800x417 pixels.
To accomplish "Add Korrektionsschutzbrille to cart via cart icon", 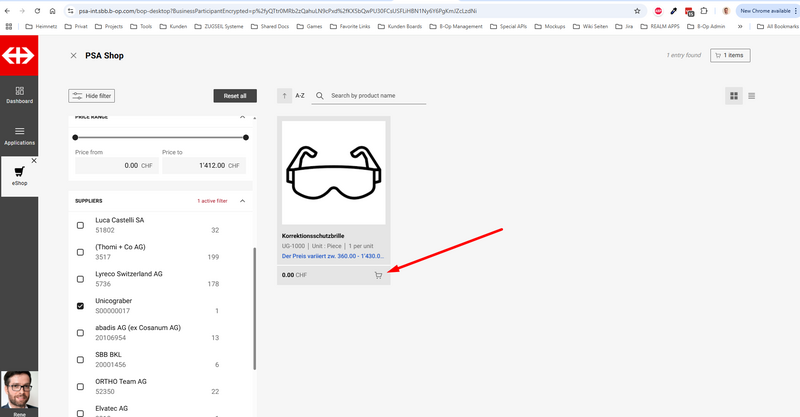I will 378,275.
